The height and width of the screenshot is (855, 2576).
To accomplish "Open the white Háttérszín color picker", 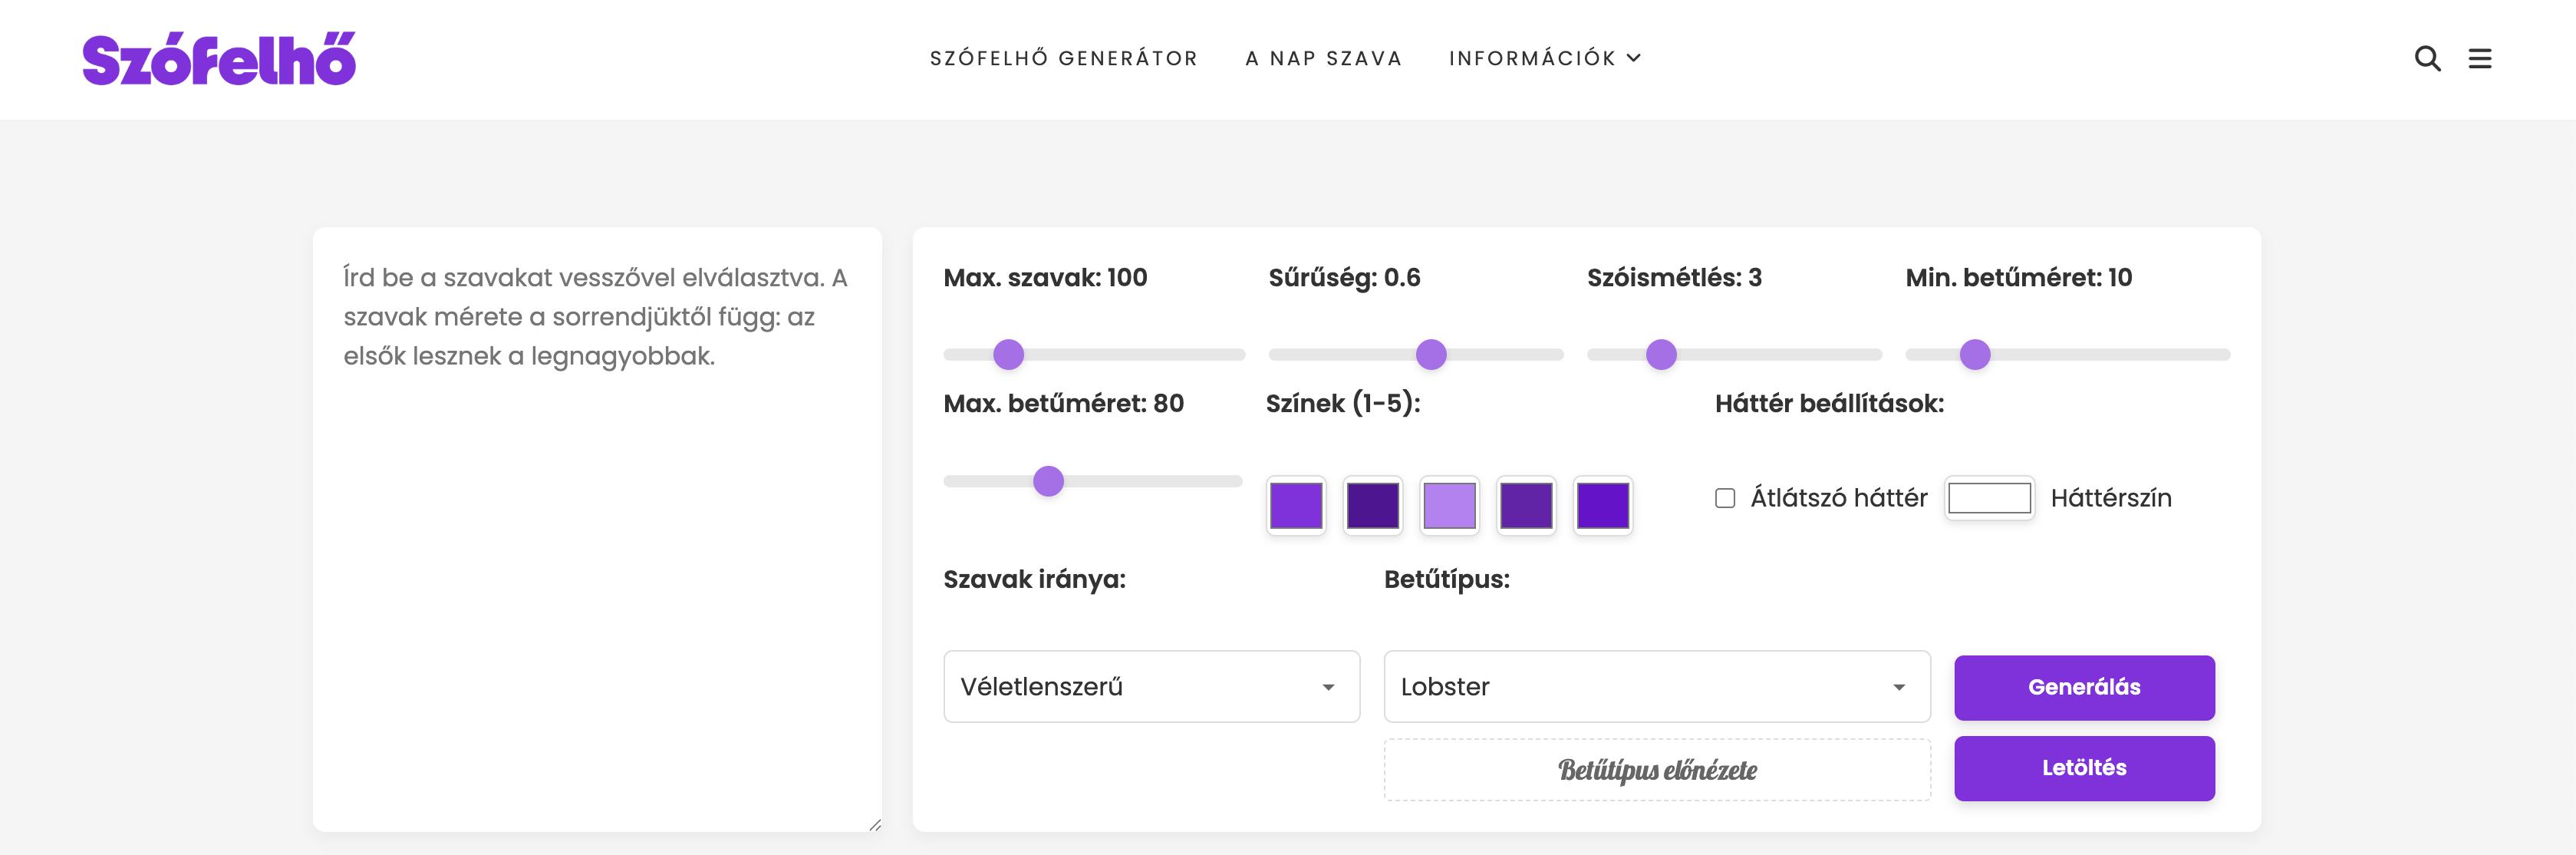I will tap(1989, 498).
